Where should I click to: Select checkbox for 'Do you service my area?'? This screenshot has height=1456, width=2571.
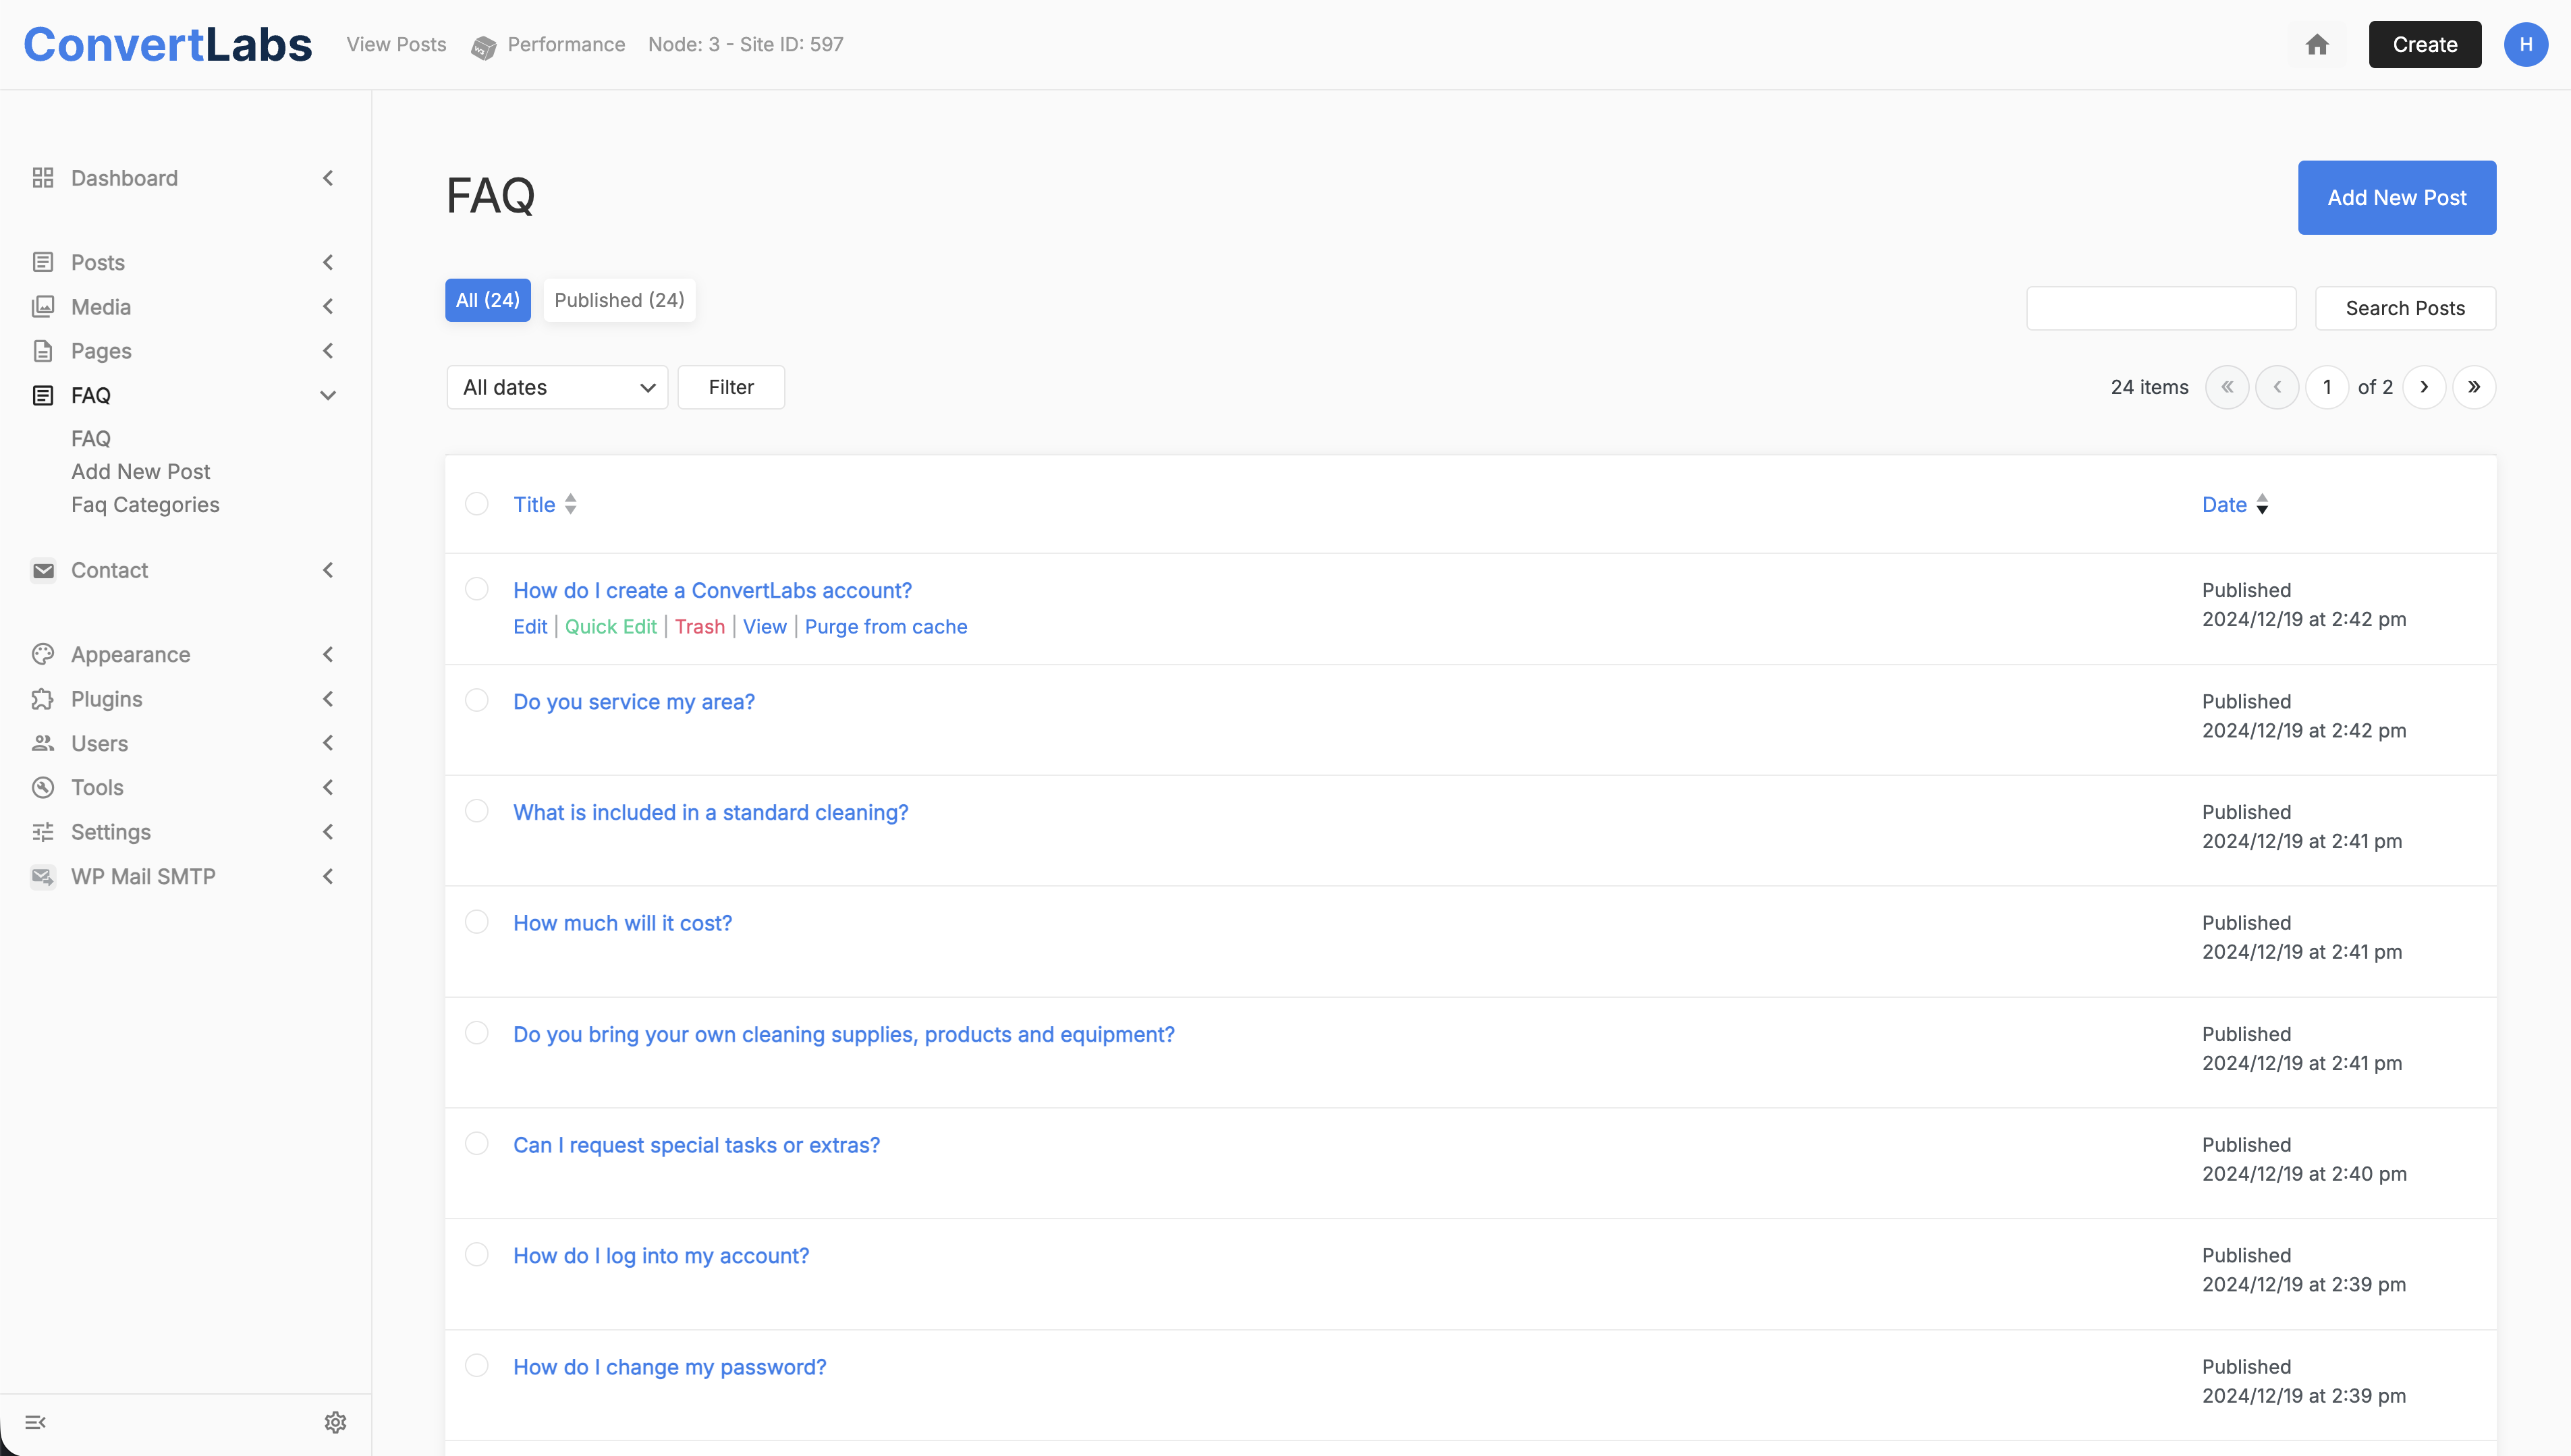coord(477,700)
